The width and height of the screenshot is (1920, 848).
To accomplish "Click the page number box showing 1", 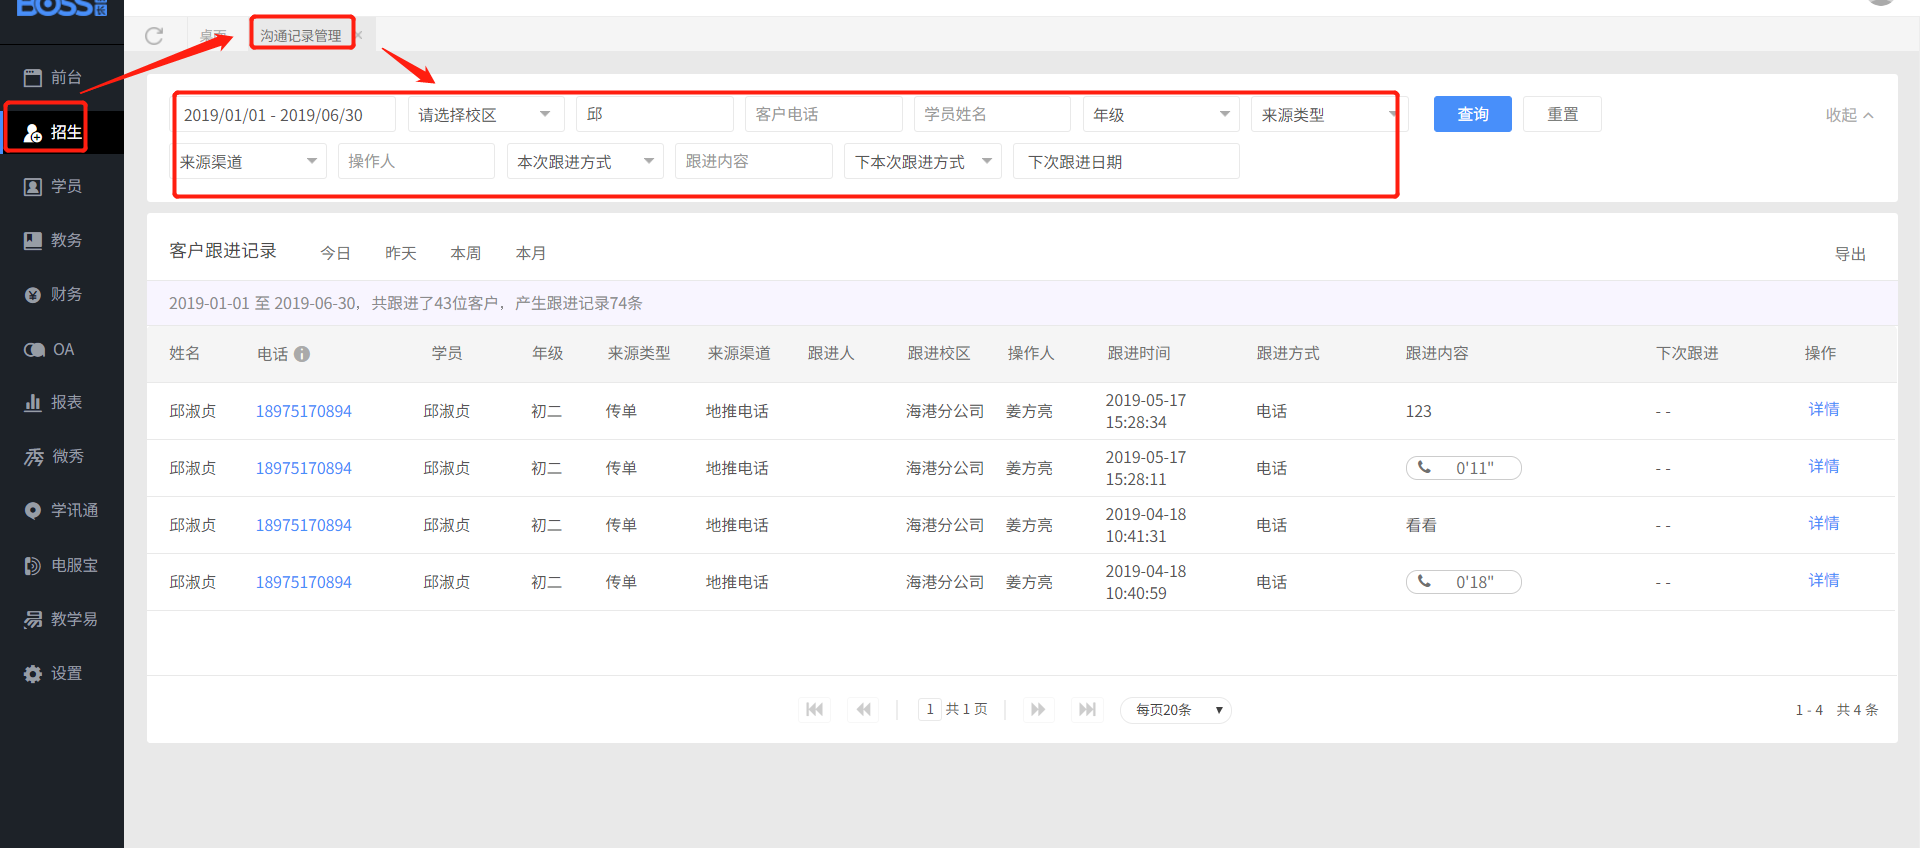I will click(x=930, y=709).
